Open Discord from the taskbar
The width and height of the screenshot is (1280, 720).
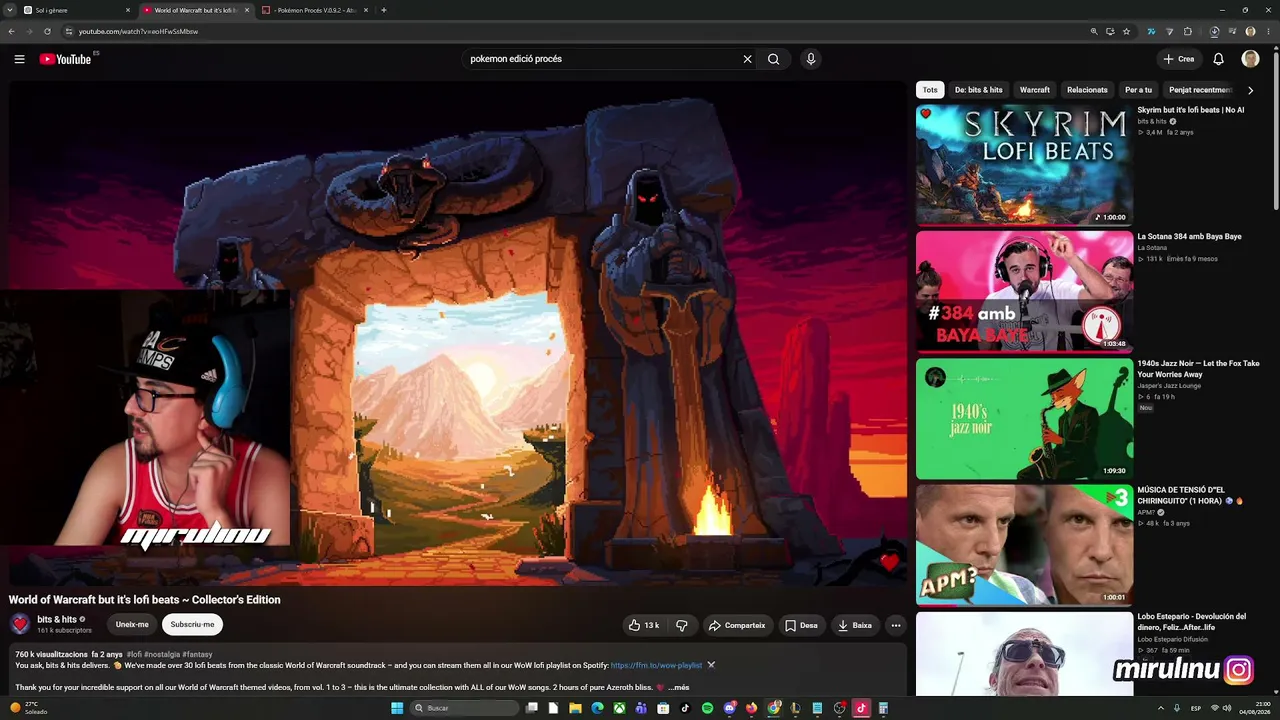[729, 708]
